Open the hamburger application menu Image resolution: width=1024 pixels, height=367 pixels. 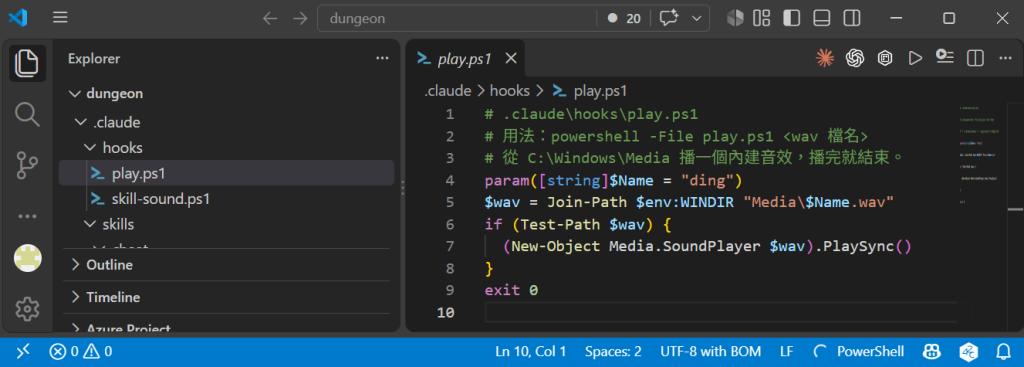point(60,18)
